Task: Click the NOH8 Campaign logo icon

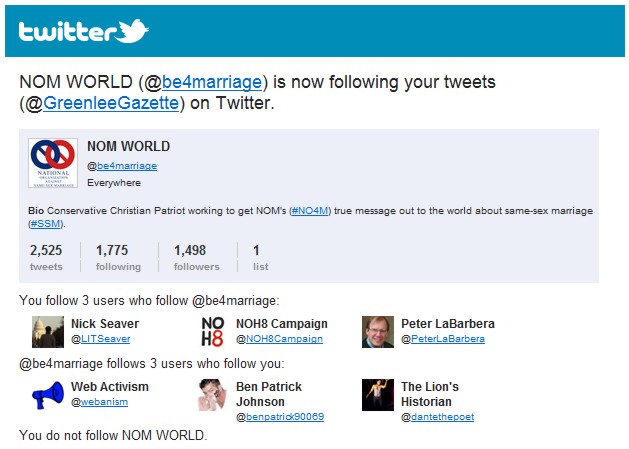Action: pos(213,332)
